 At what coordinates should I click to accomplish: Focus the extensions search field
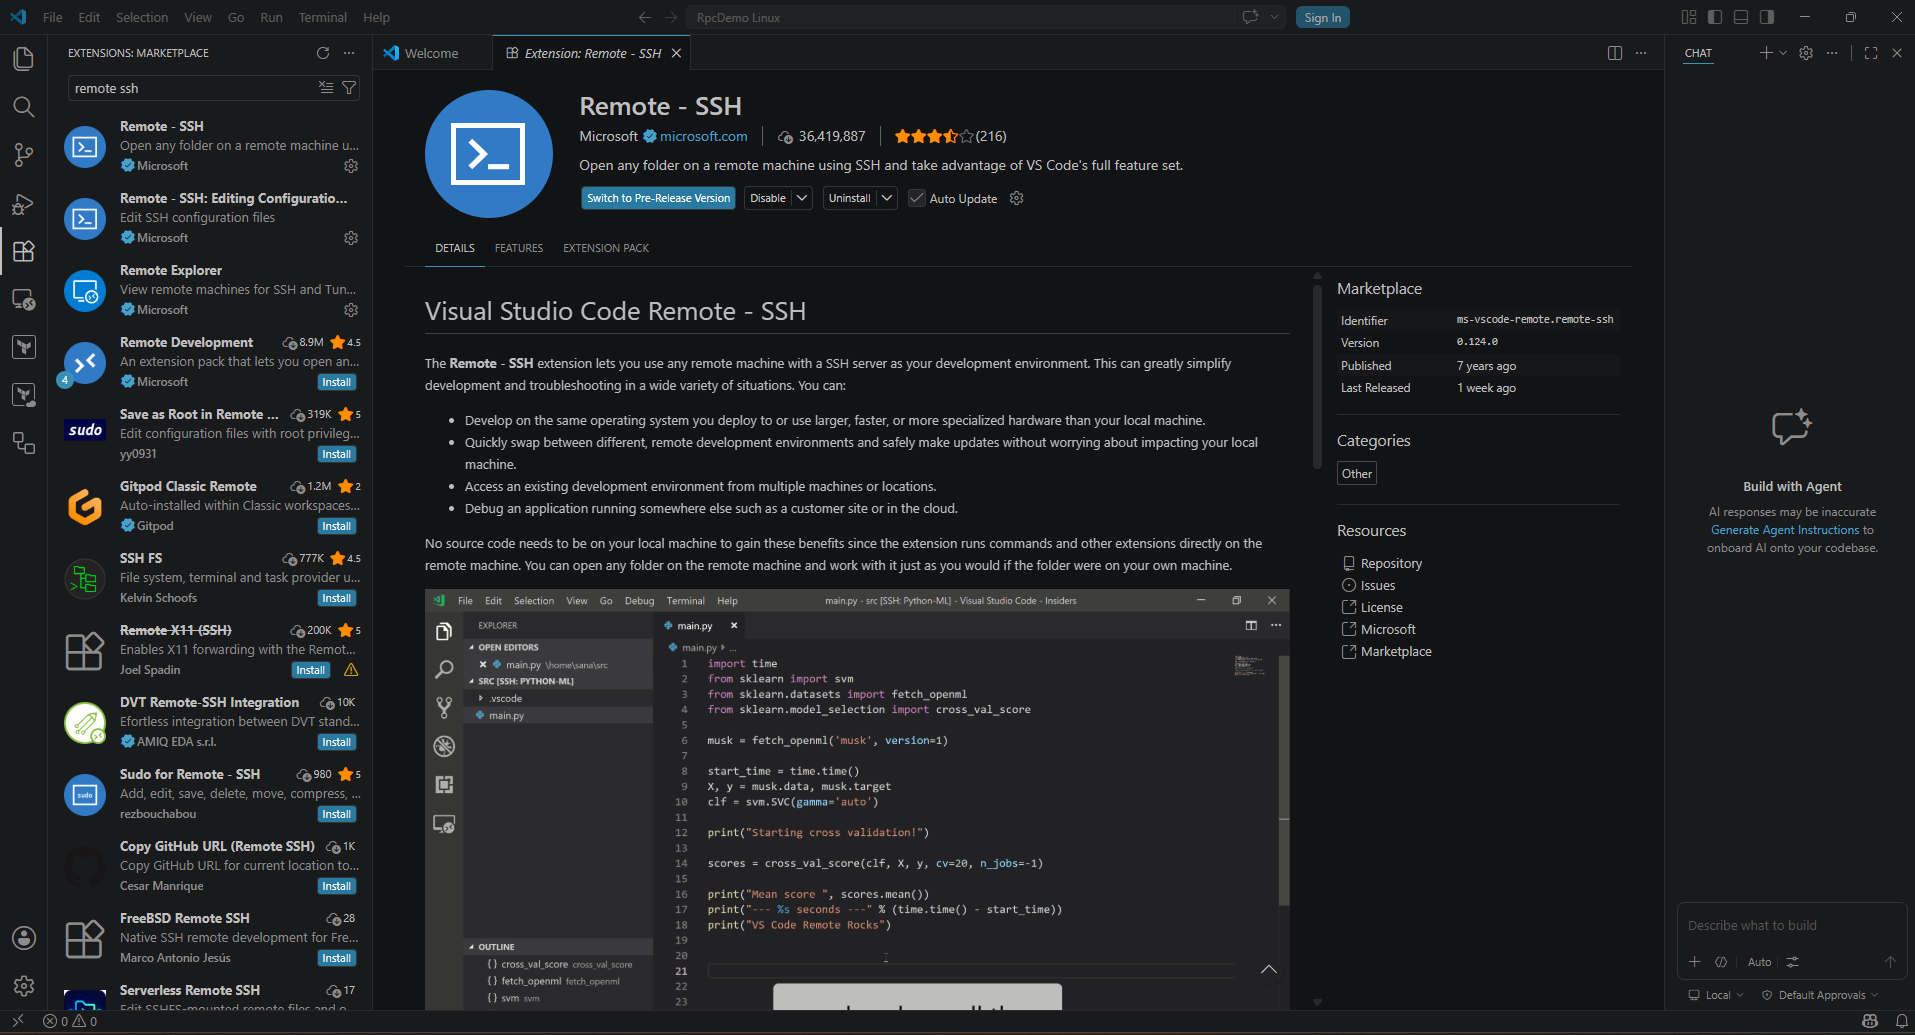coord(192,88)
